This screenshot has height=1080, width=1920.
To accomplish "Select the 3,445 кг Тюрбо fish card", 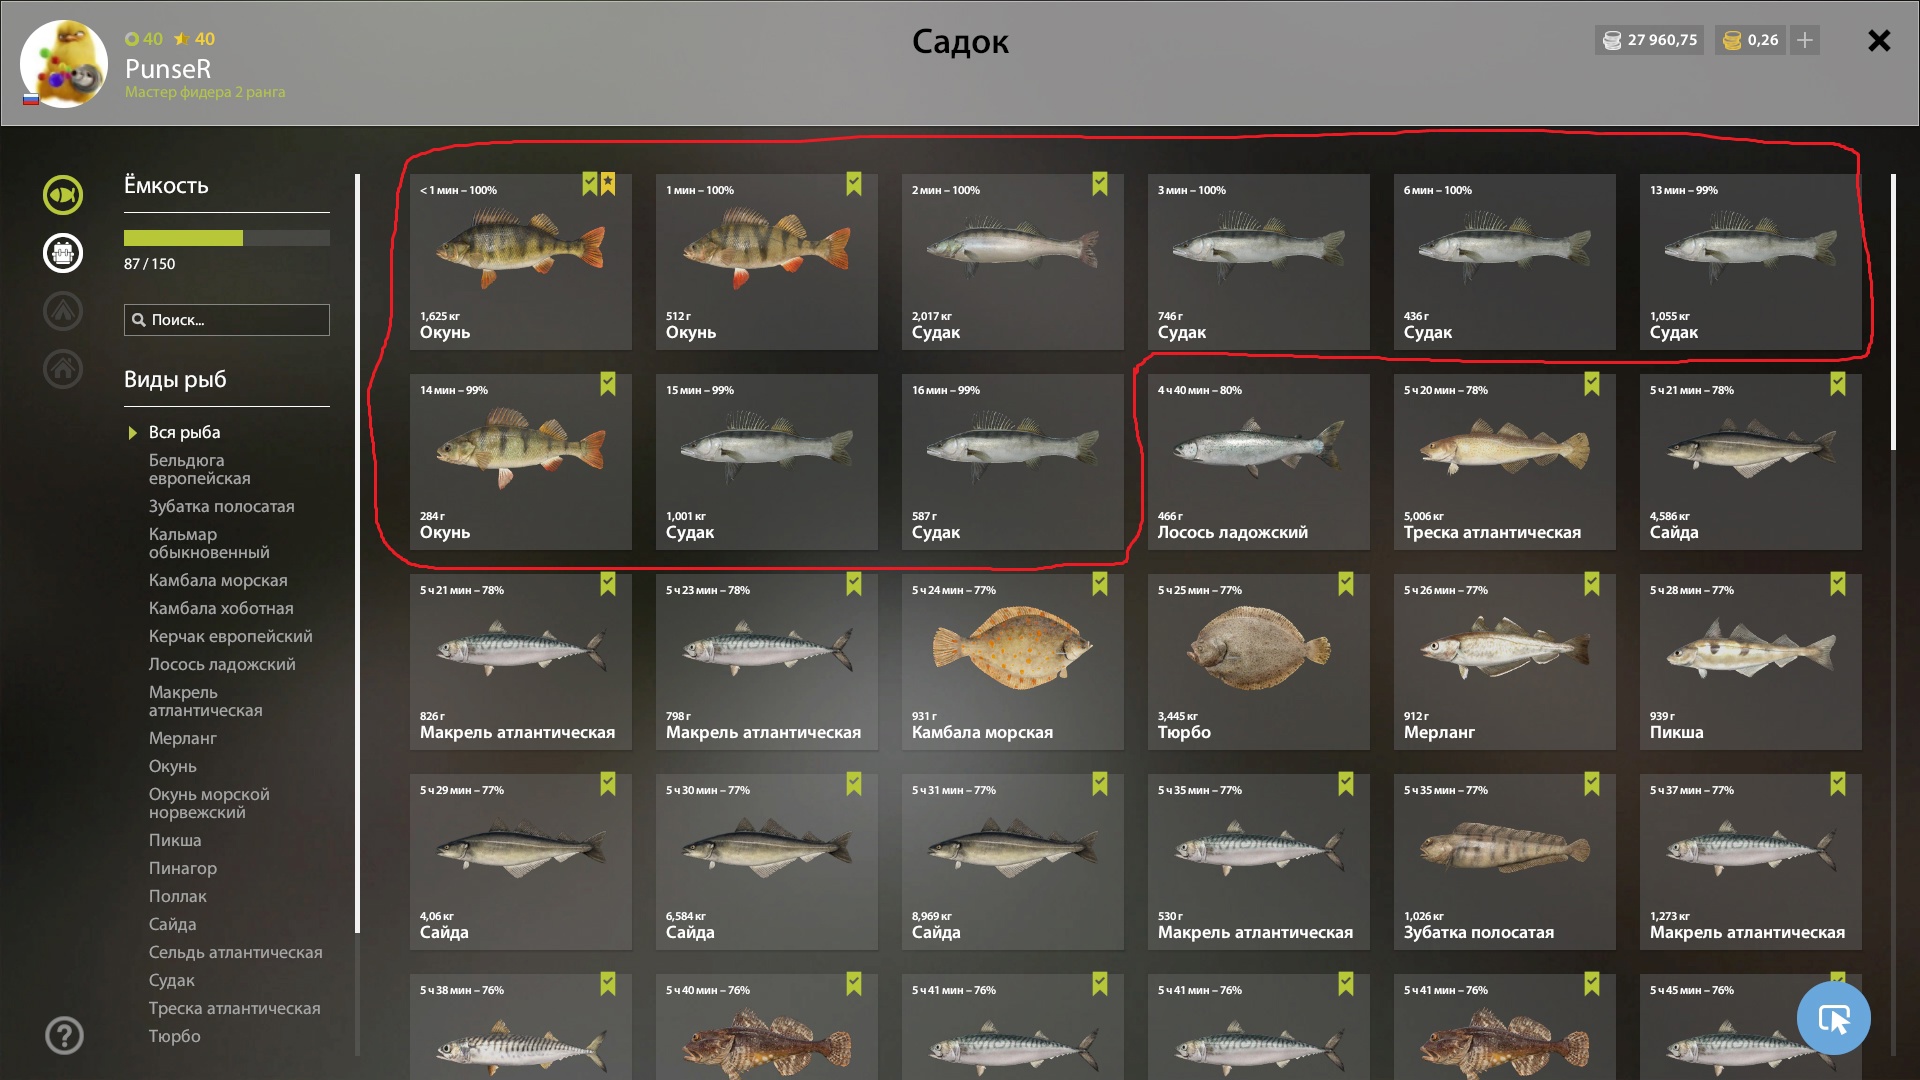I will (1258, 662).
